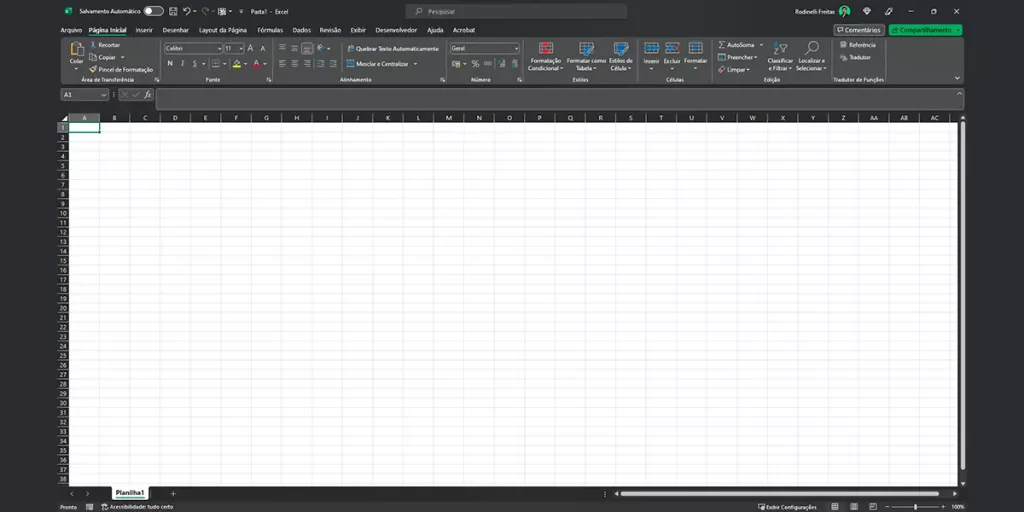
Task: Switch to the Layout da Página tab
Action: [x=223, y=30]
